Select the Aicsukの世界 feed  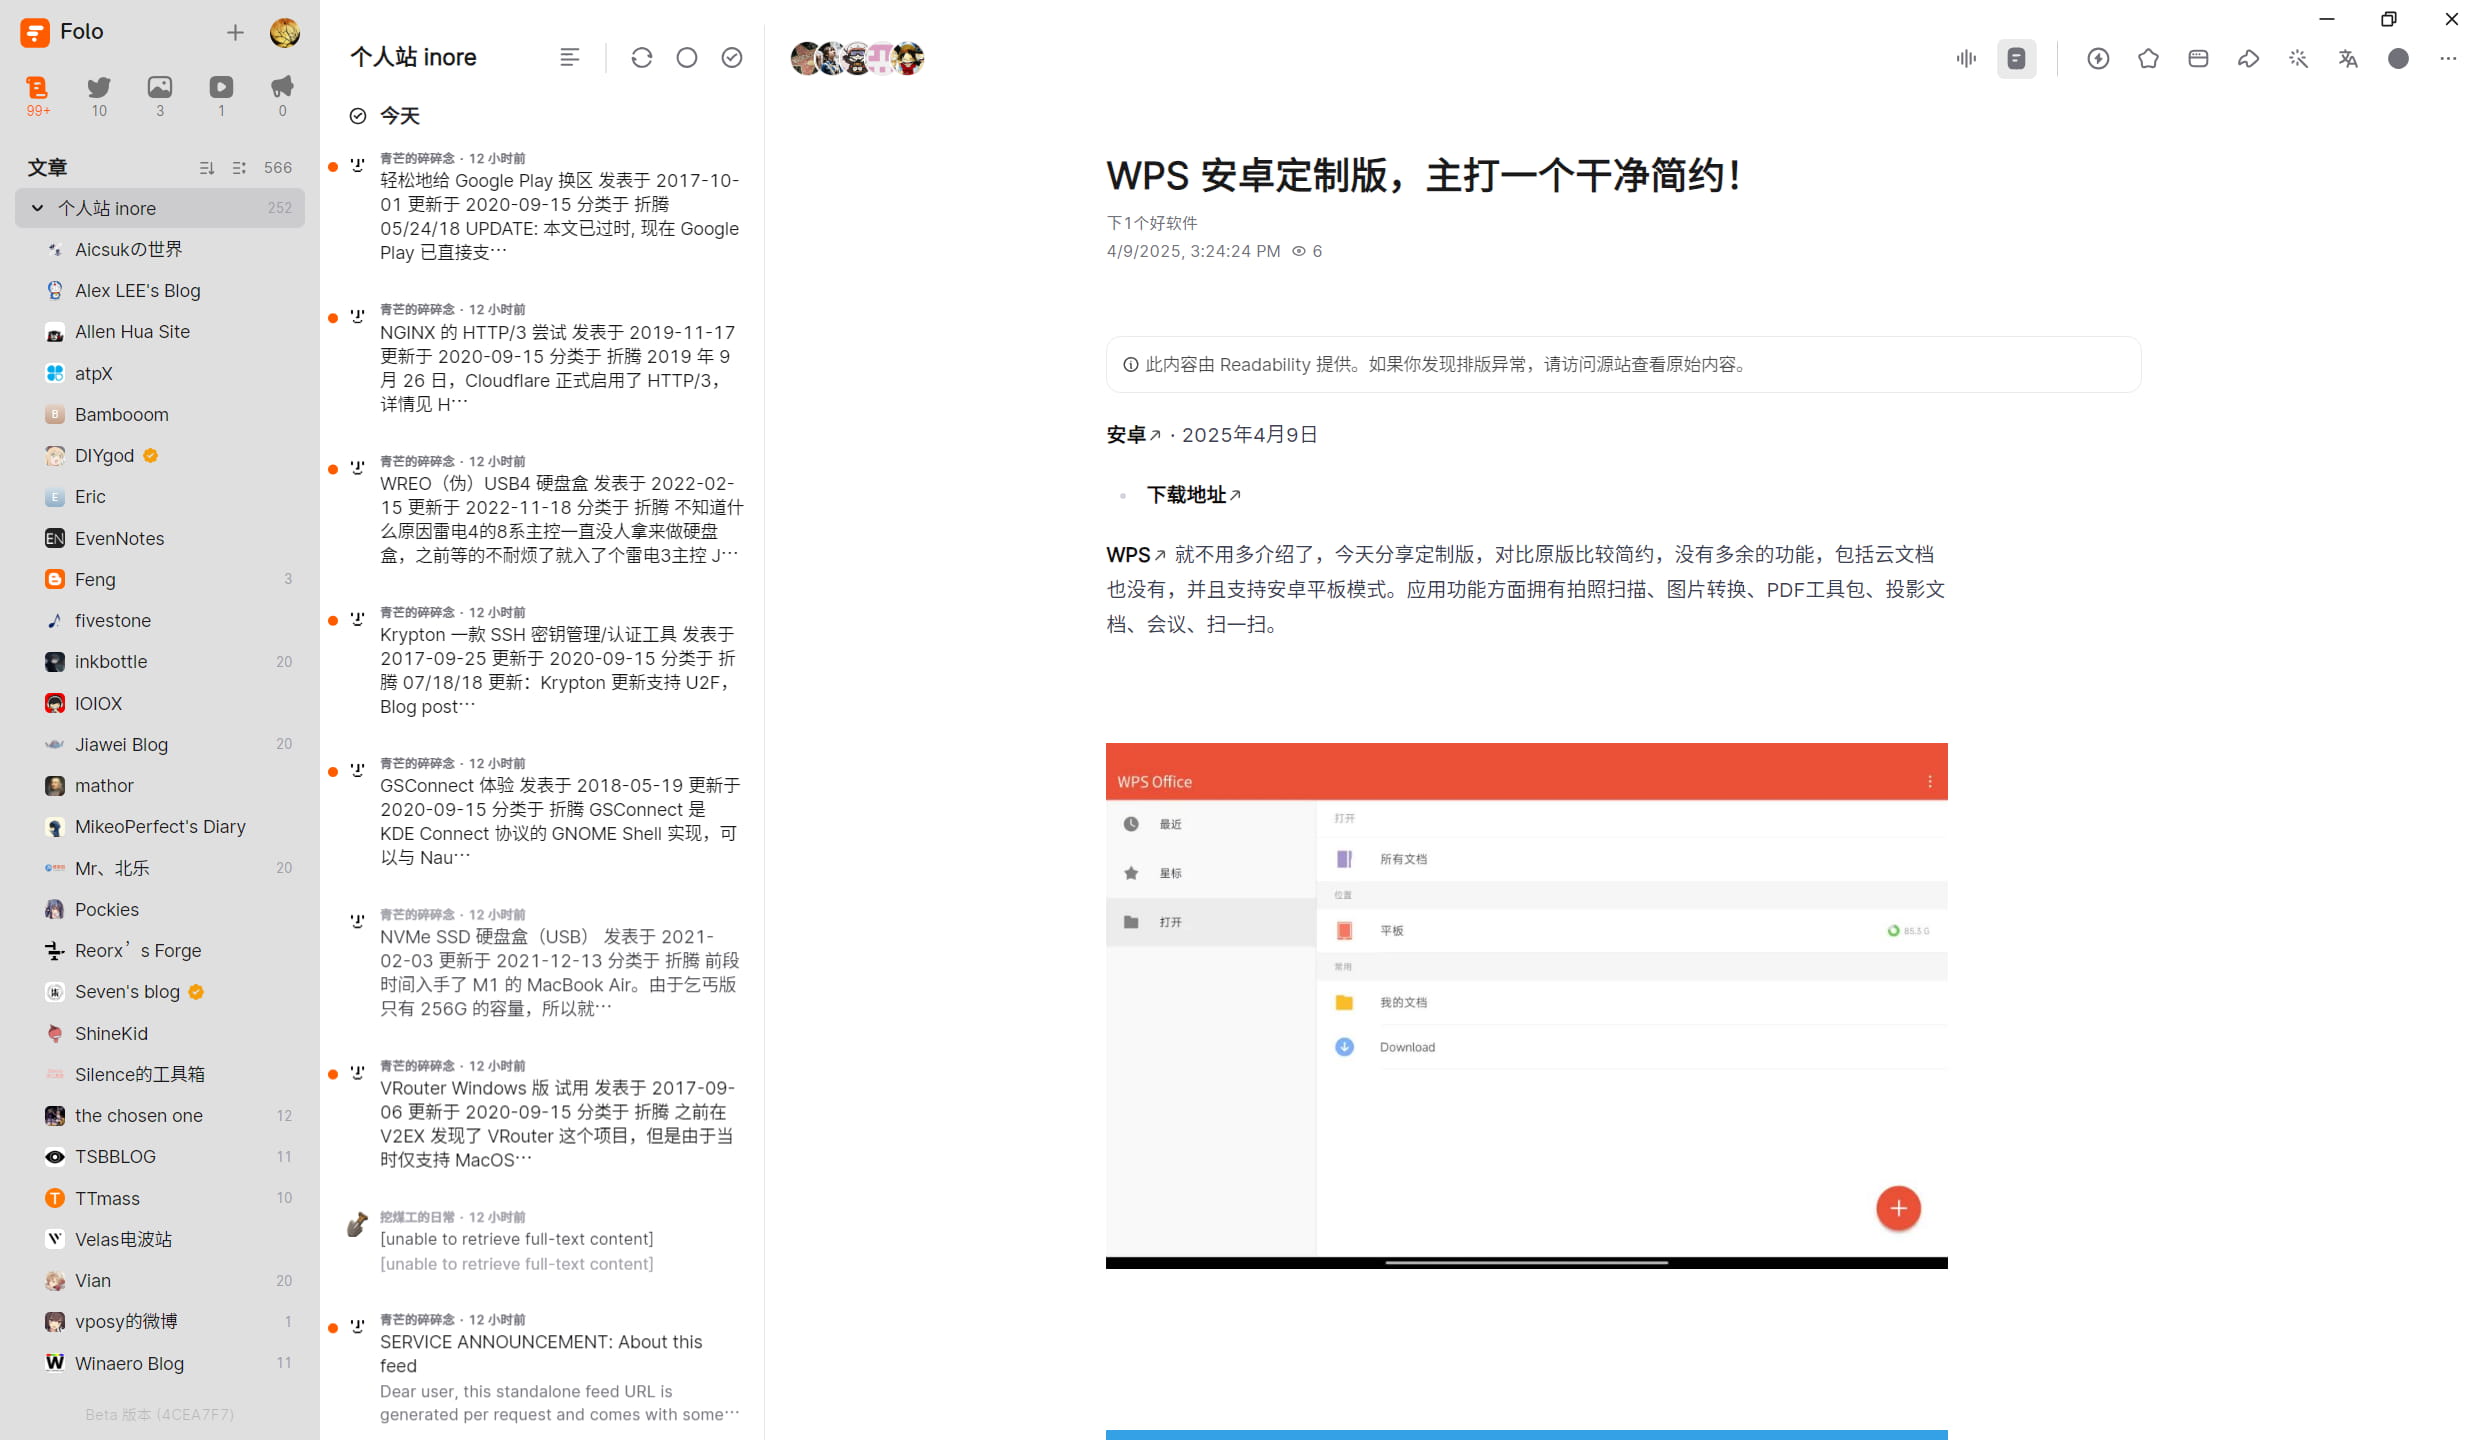coord(160,249)
